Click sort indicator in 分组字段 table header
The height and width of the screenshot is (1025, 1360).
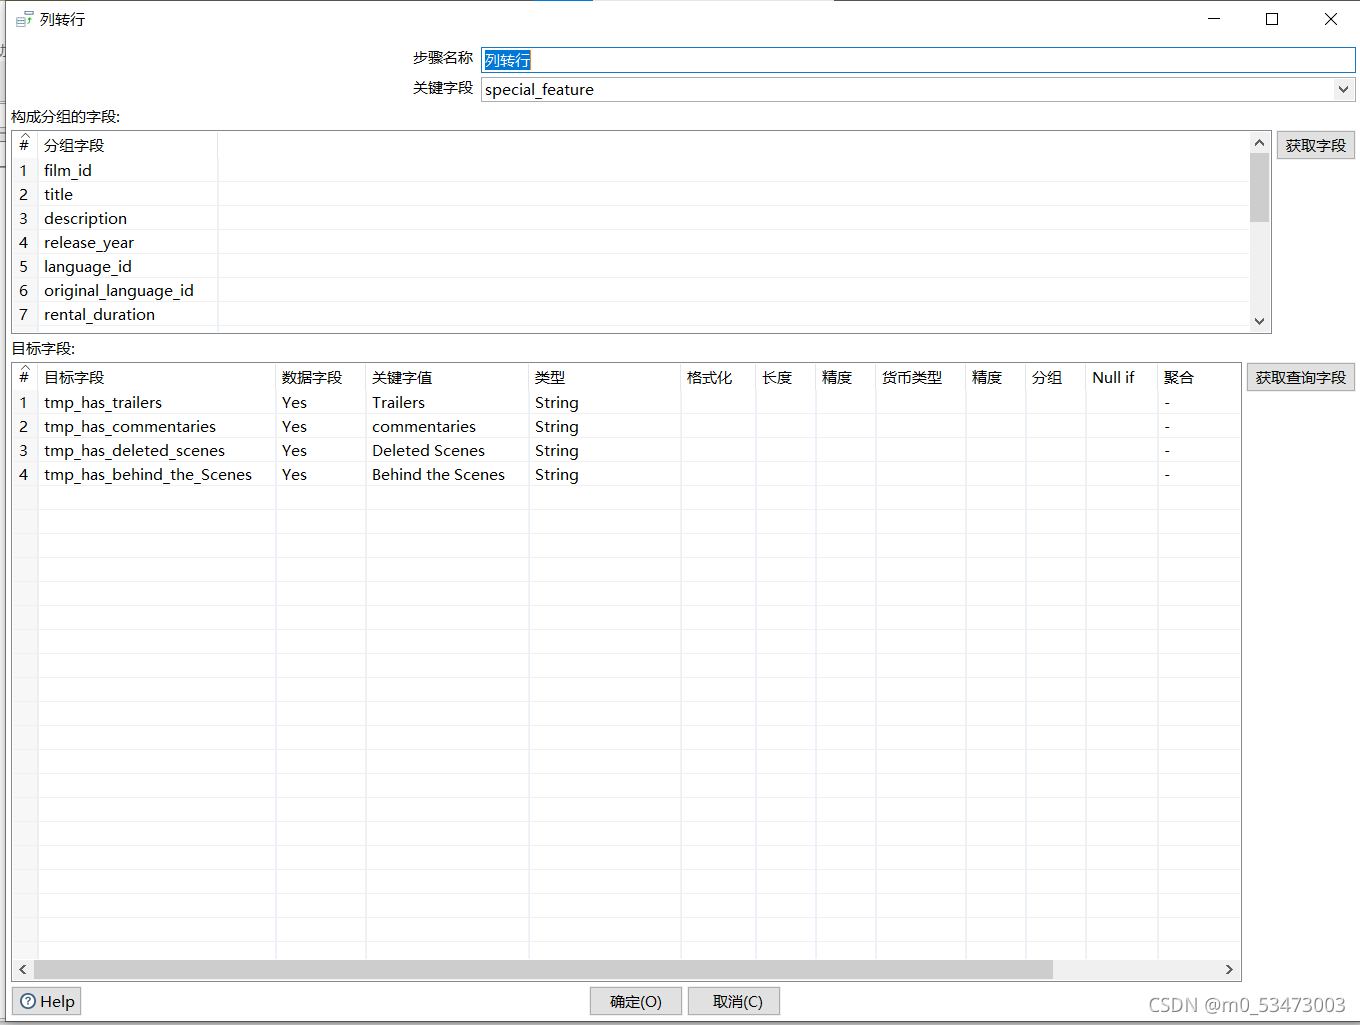pyautogui.click(x=24, y=137)
